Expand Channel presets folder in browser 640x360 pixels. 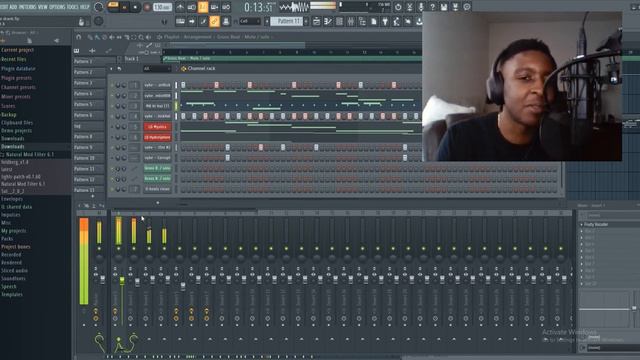pyautogui.click(x=18, y=87)
